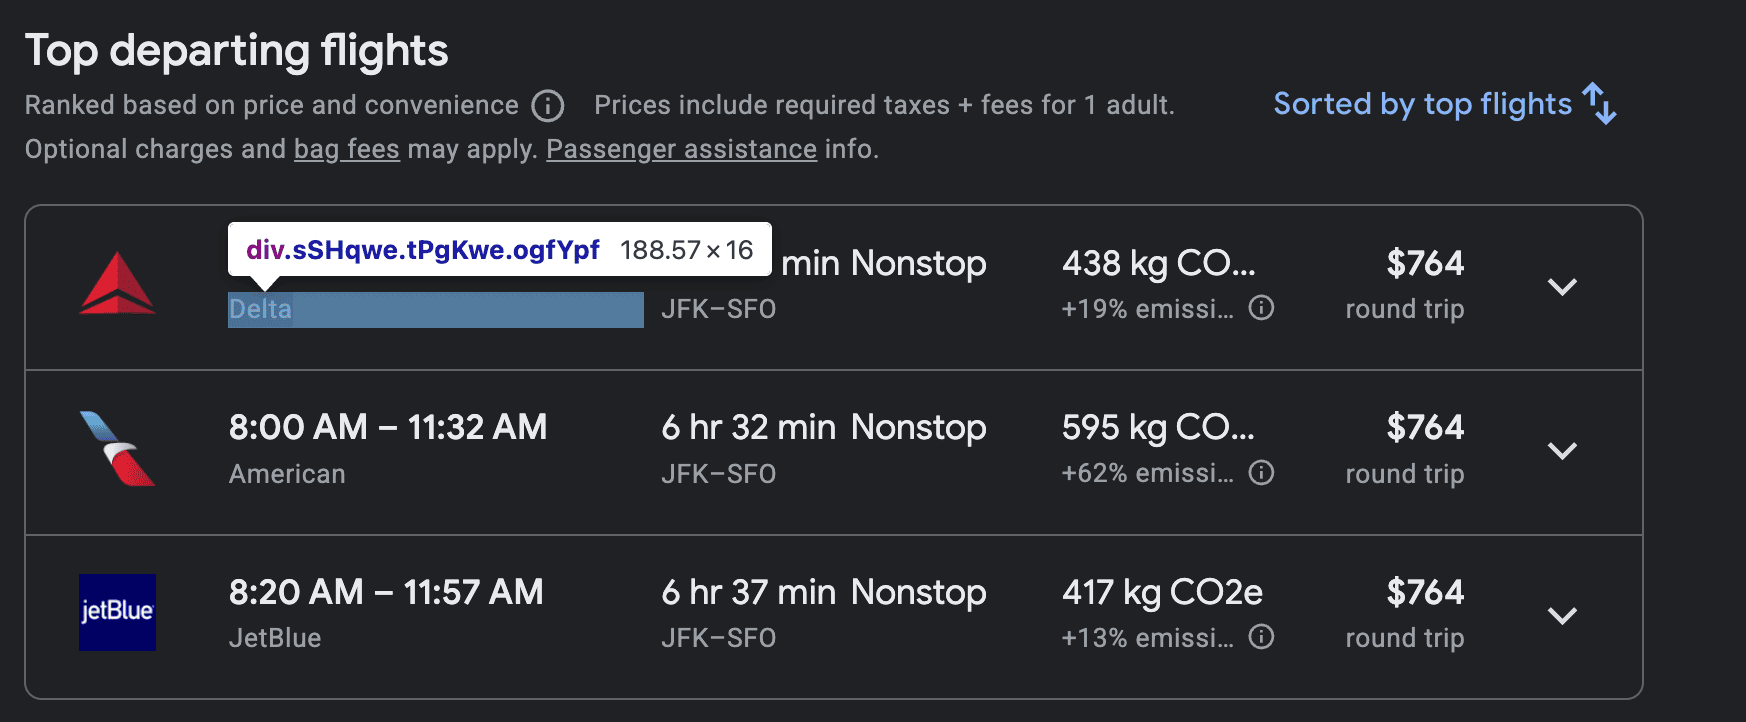Expand the American 8:00 AM flight details
The width and height of the screenshot is (1746, 722).
point(1562,450)
